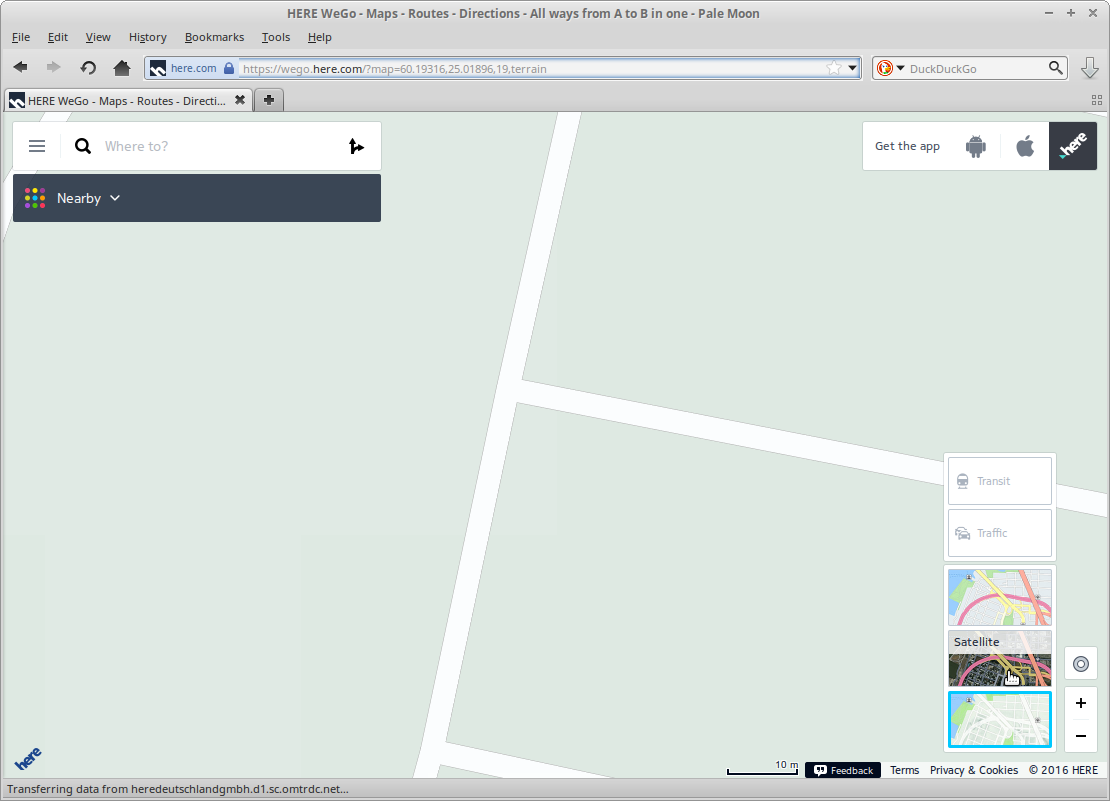
Task: Go to the browser home page
Action: pos(122,68)
